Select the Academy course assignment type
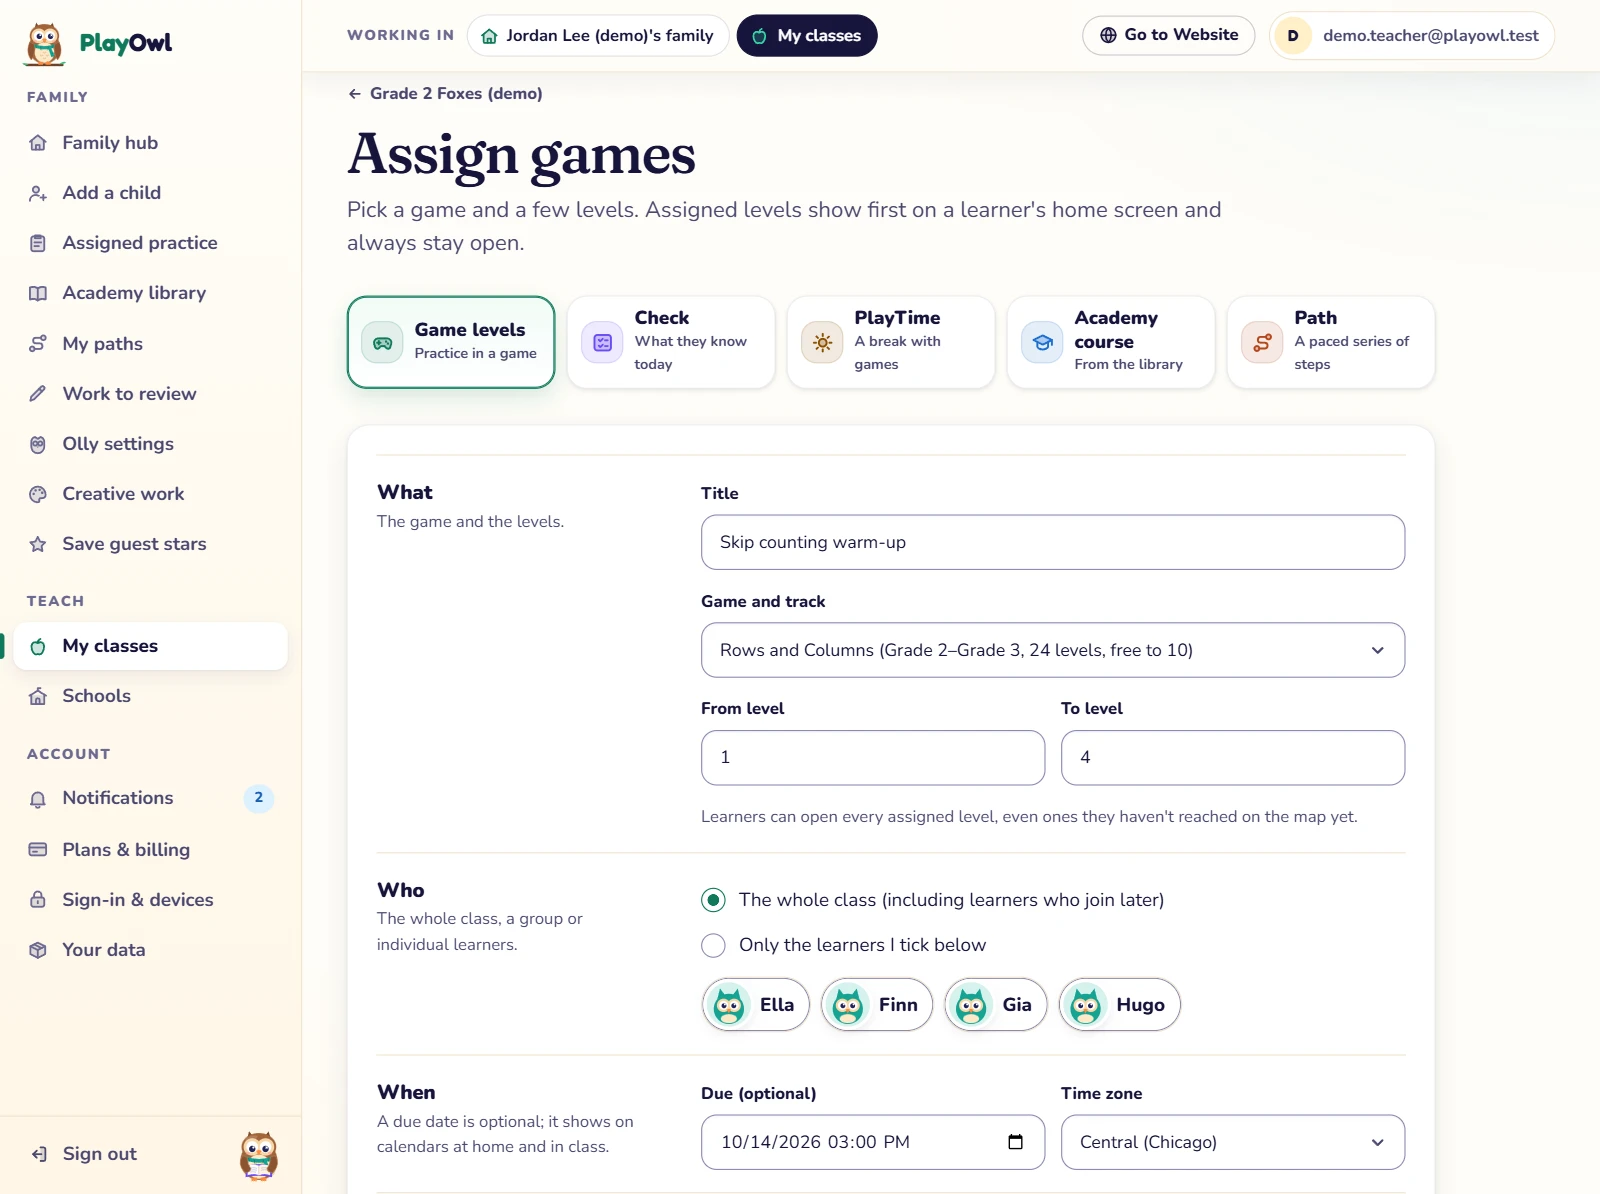1600x1194 pixels. click(1111, 342)
